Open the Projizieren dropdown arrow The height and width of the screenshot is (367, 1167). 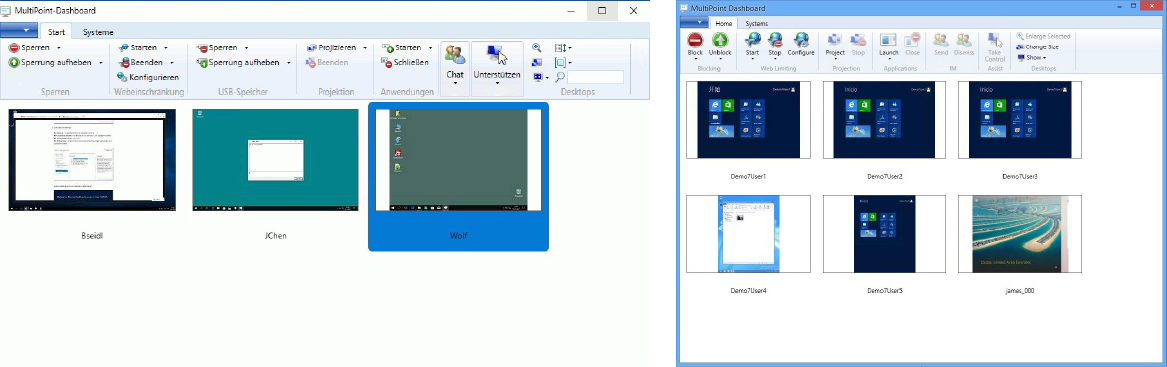365,48
